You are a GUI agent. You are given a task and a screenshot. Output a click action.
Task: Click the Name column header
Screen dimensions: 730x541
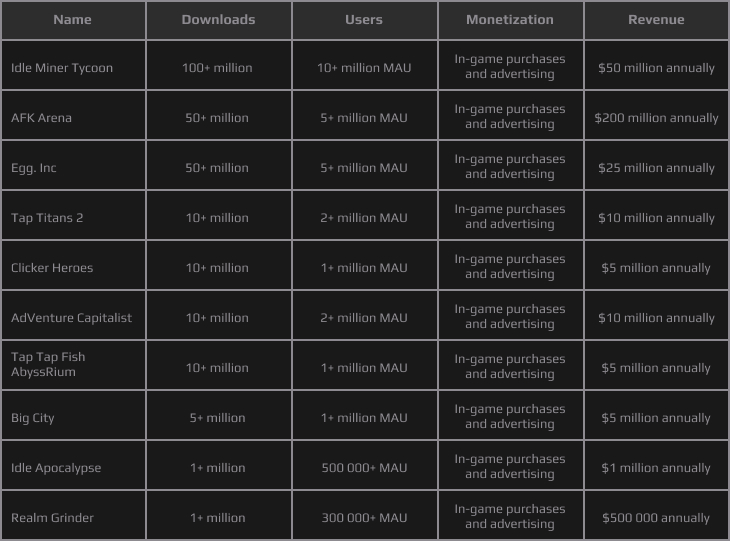click(73, 20)
